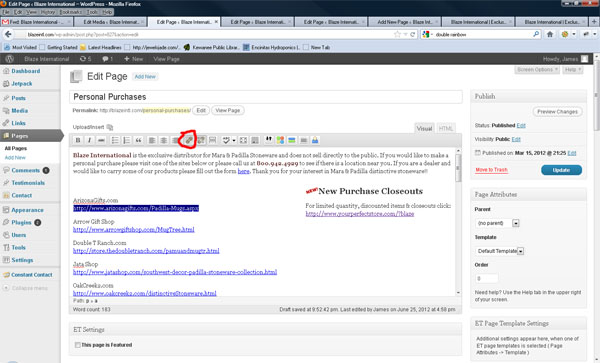This screenshot has width=600, height=363.
Task: Click the Unlink broken chain icon
Action: point(201,140)
